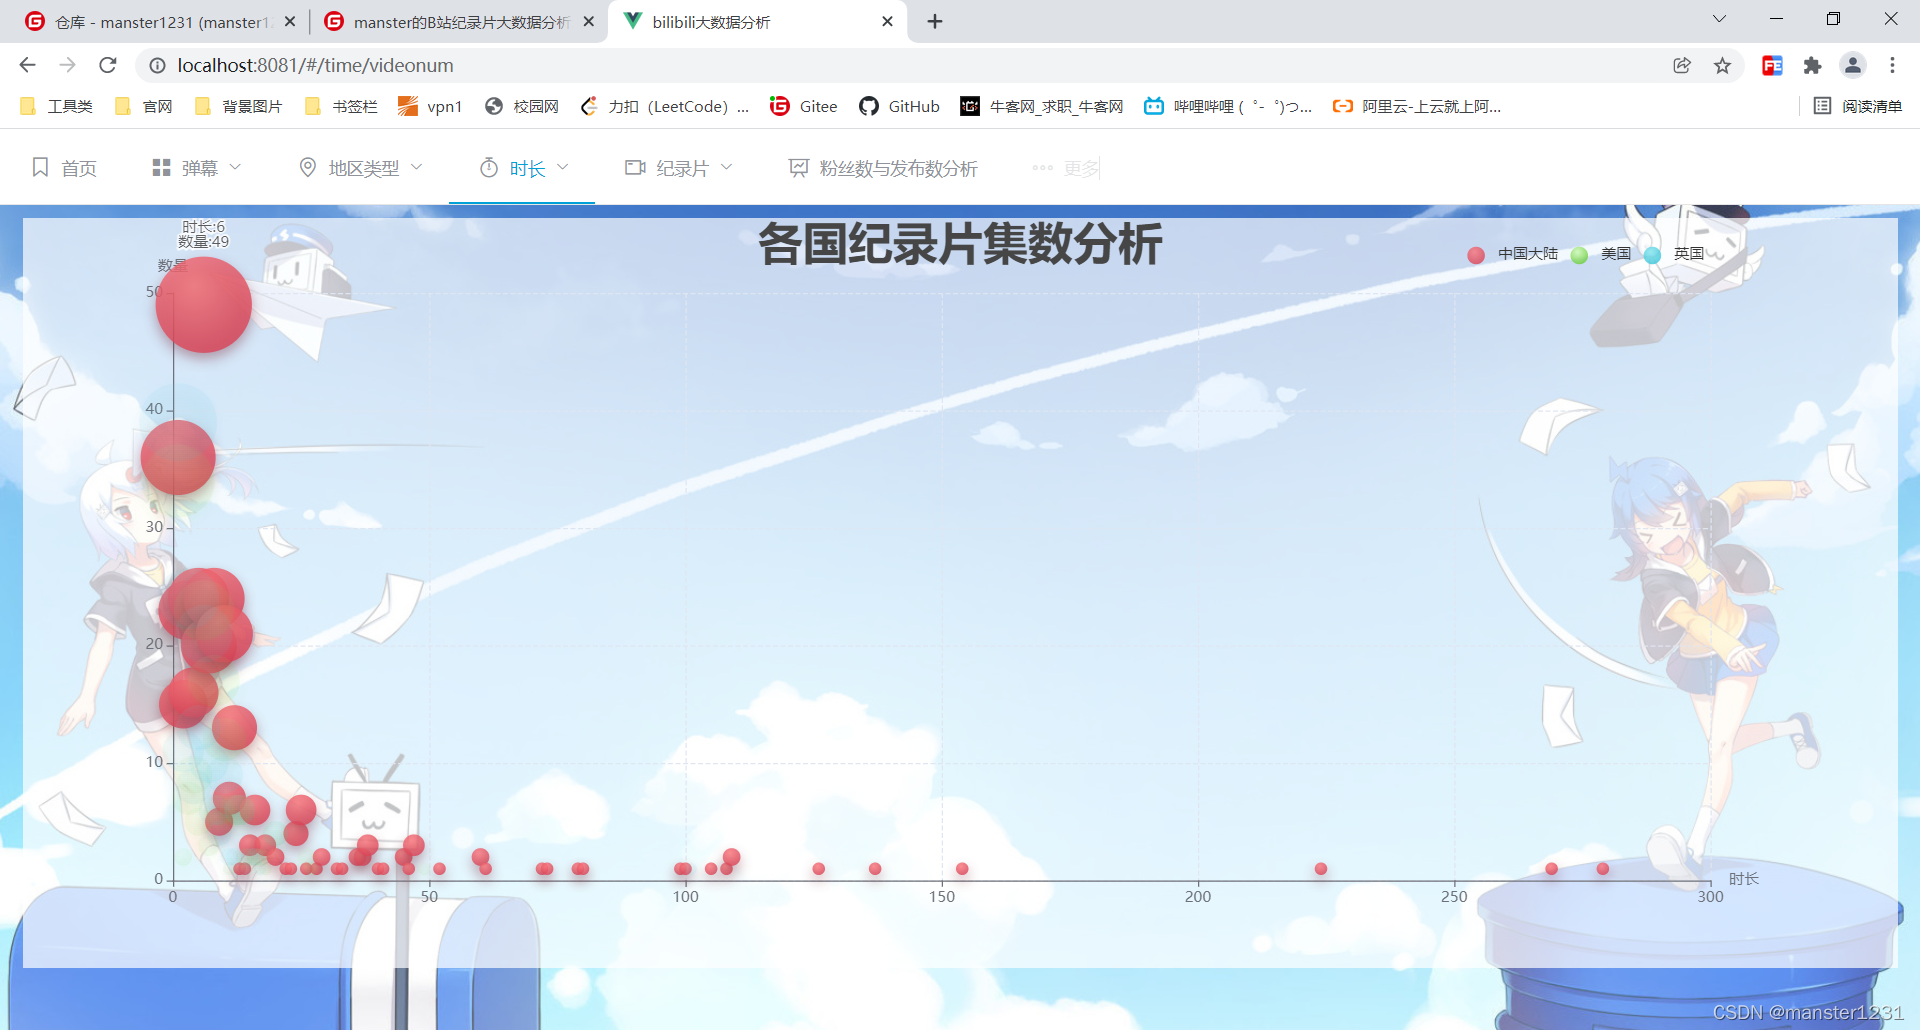Open the extensions puzzle menu

pyautogui.click(x=1812, y=65)
